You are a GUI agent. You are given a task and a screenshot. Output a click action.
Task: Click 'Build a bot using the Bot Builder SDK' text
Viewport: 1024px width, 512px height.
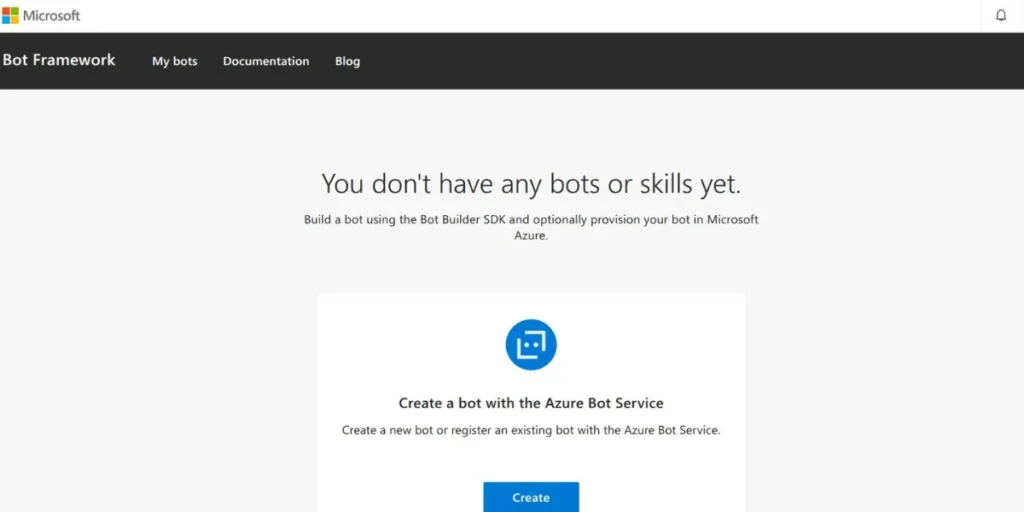click(531, 227)
